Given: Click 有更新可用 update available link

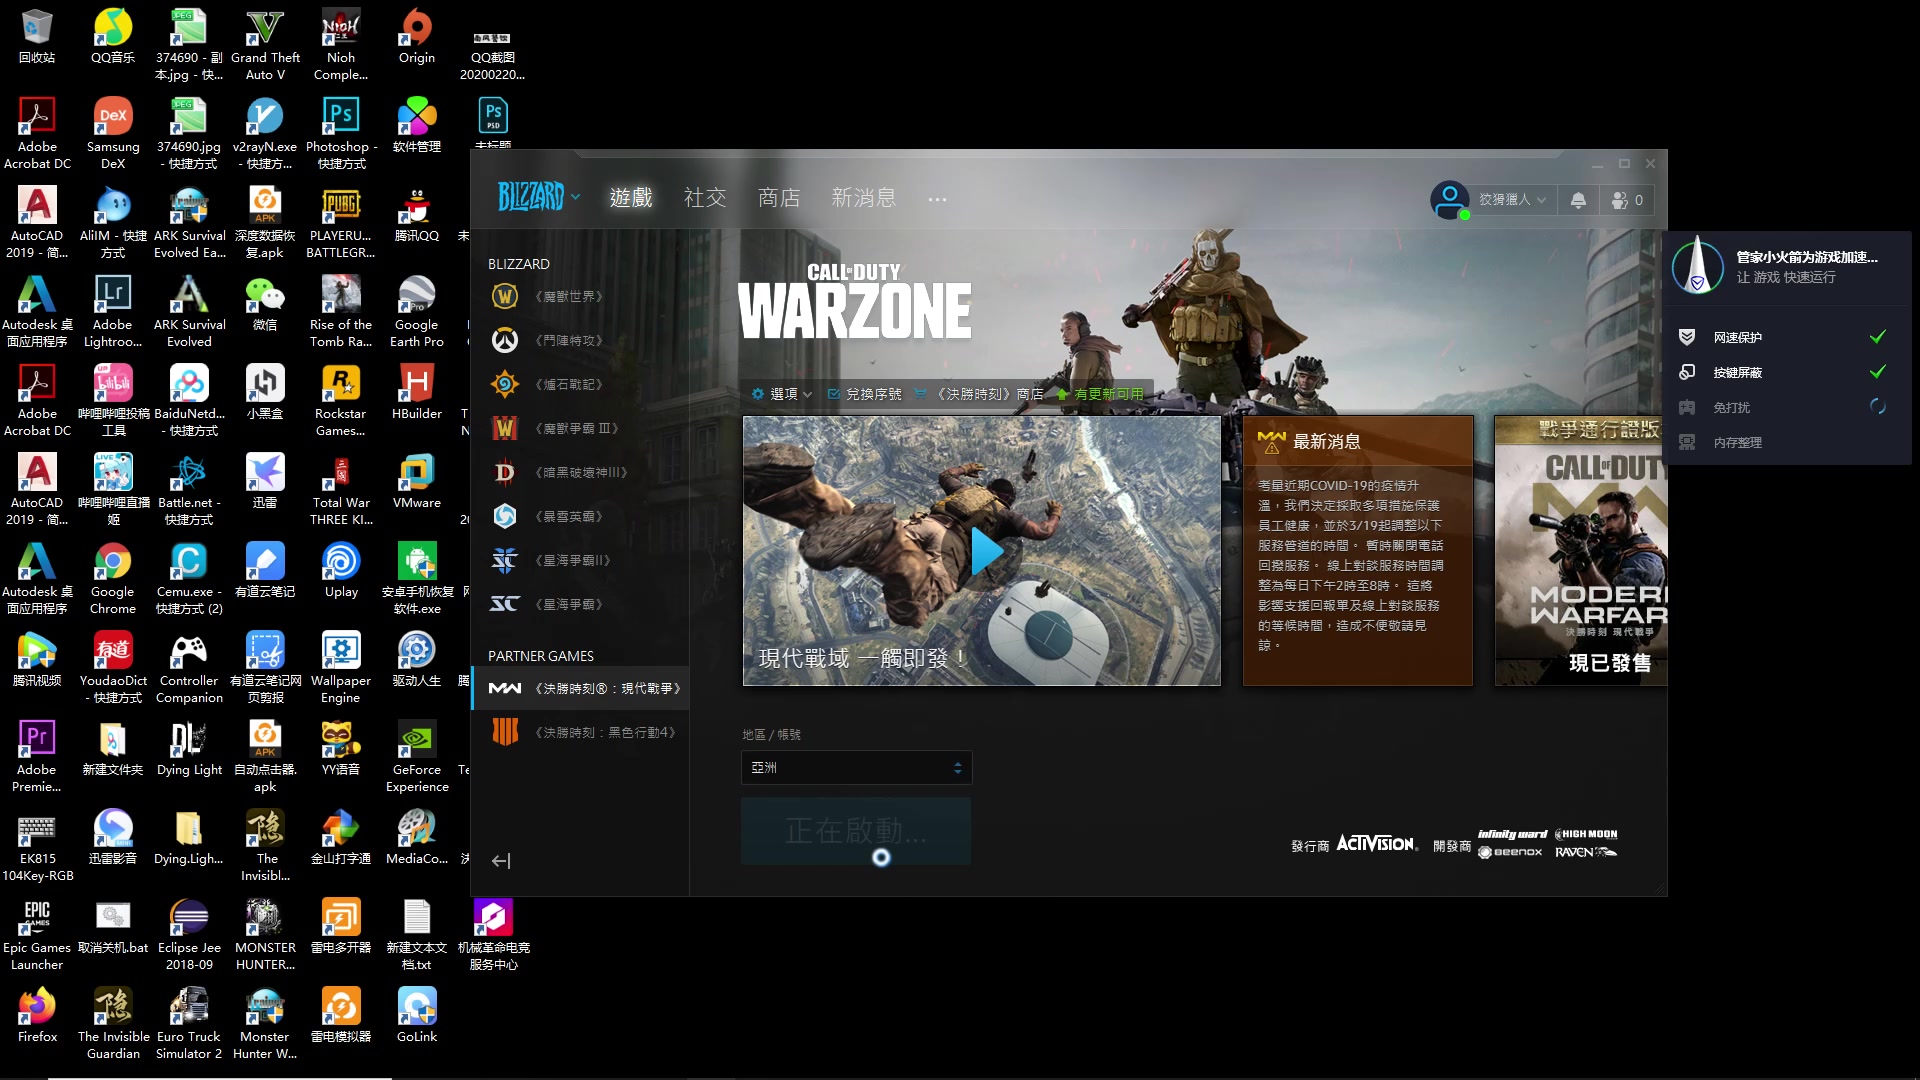Looking at the screenshot, I should [x=1100, y=394].
